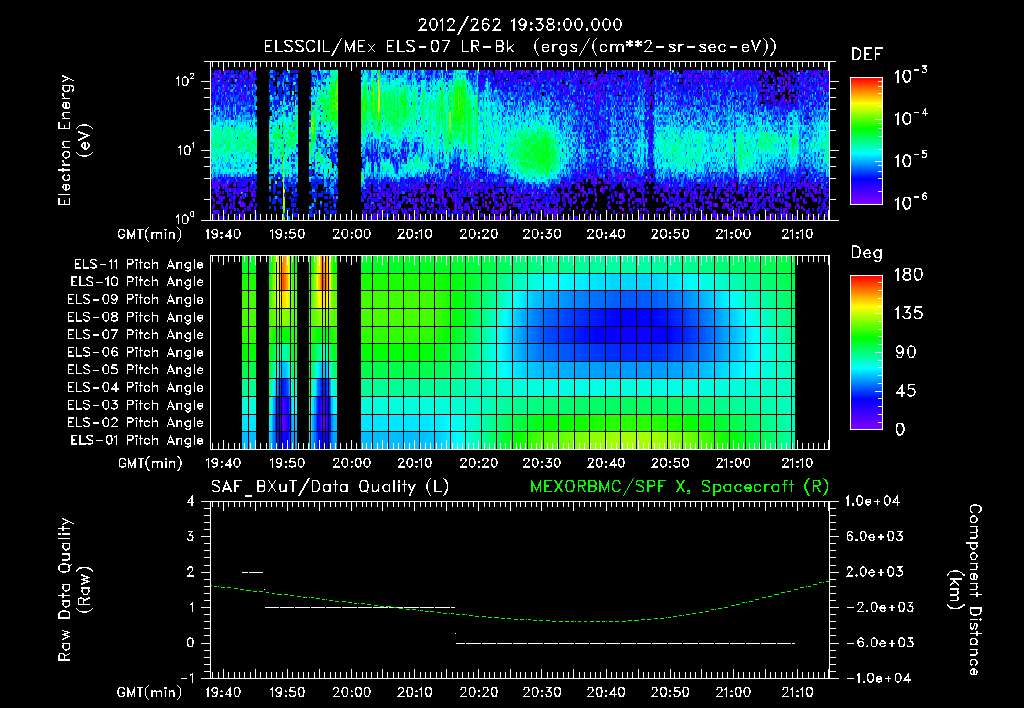Click the SAF_BXuT/Data Quality (L) title
This screenshot has width=1024, height=708.
(x=330, y=487)
